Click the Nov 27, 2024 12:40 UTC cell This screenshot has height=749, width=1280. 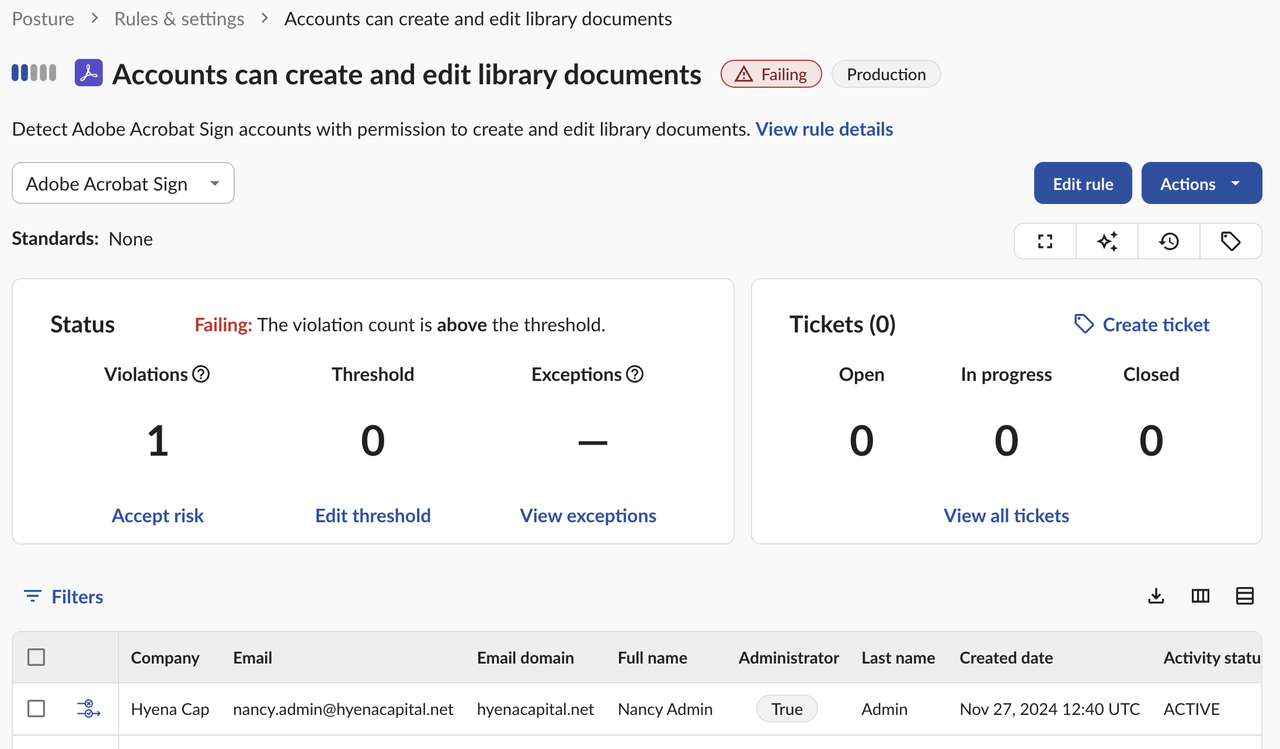[x=1050, y=709]
